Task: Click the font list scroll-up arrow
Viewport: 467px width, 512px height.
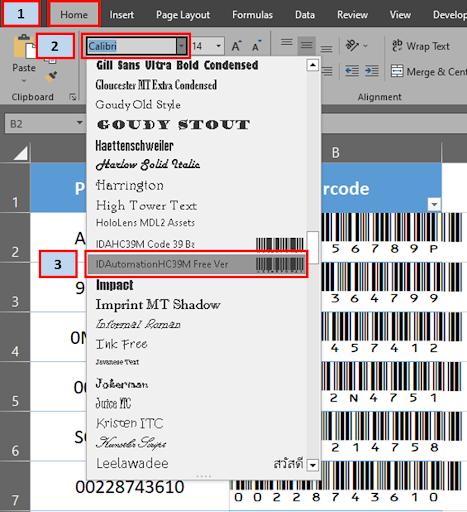Action: coord(312,65)
